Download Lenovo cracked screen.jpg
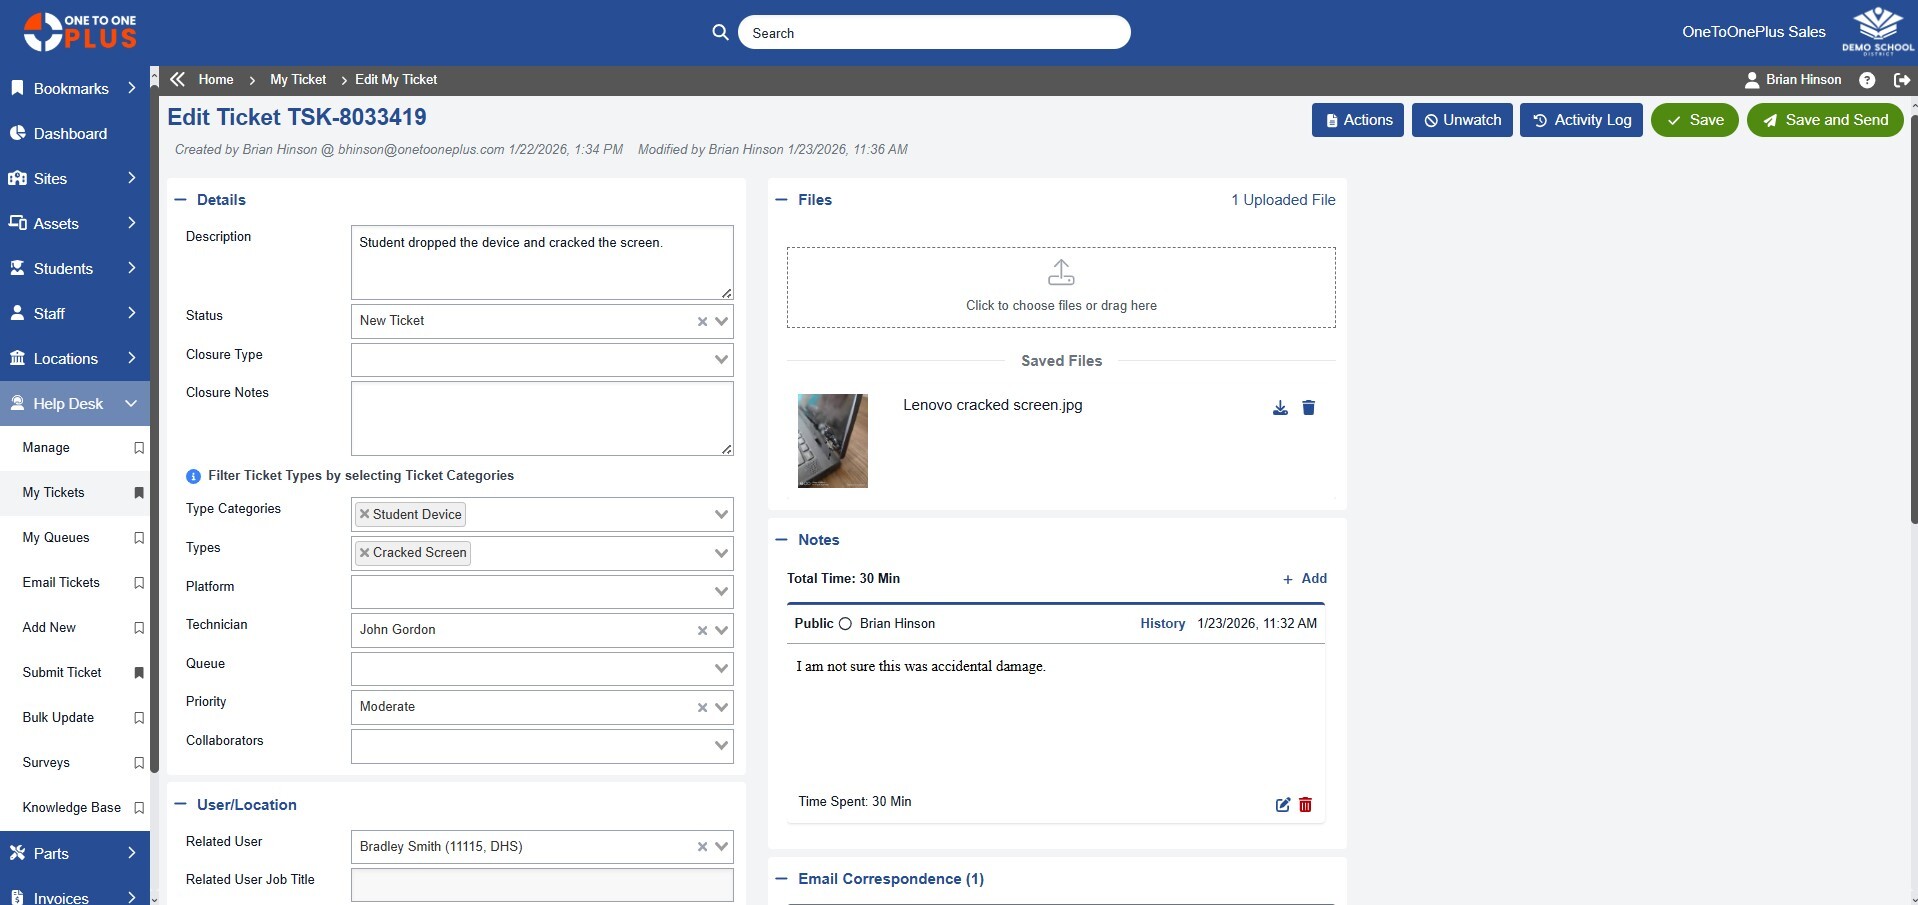The width and height of the screenshot is (1918, 905). (1279, 408)
